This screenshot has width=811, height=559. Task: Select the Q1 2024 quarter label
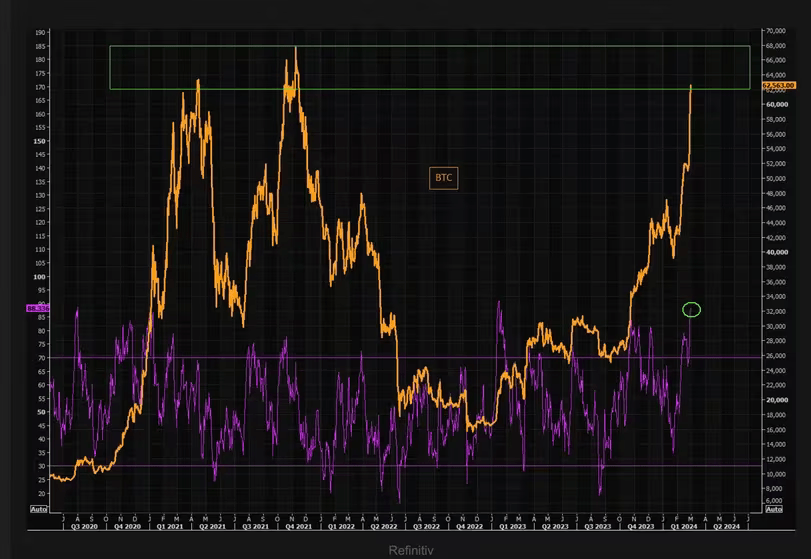684,526
